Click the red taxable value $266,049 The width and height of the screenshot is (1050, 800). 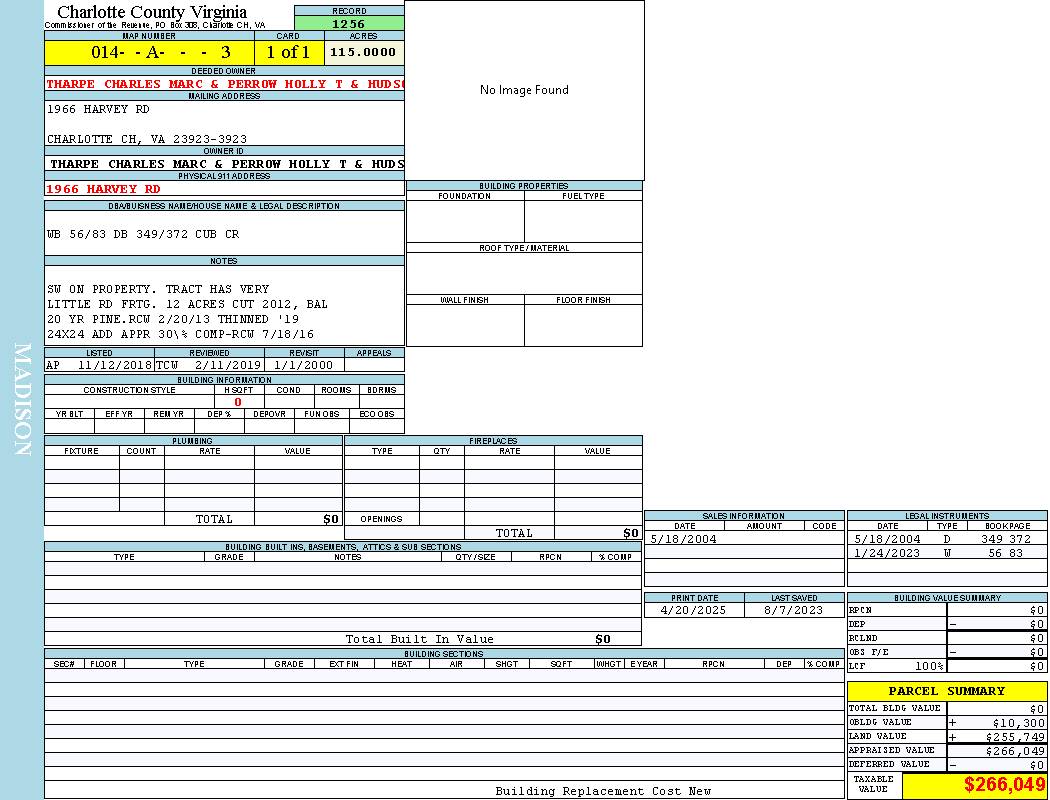pyautogui.click(x=1004, y=786)
